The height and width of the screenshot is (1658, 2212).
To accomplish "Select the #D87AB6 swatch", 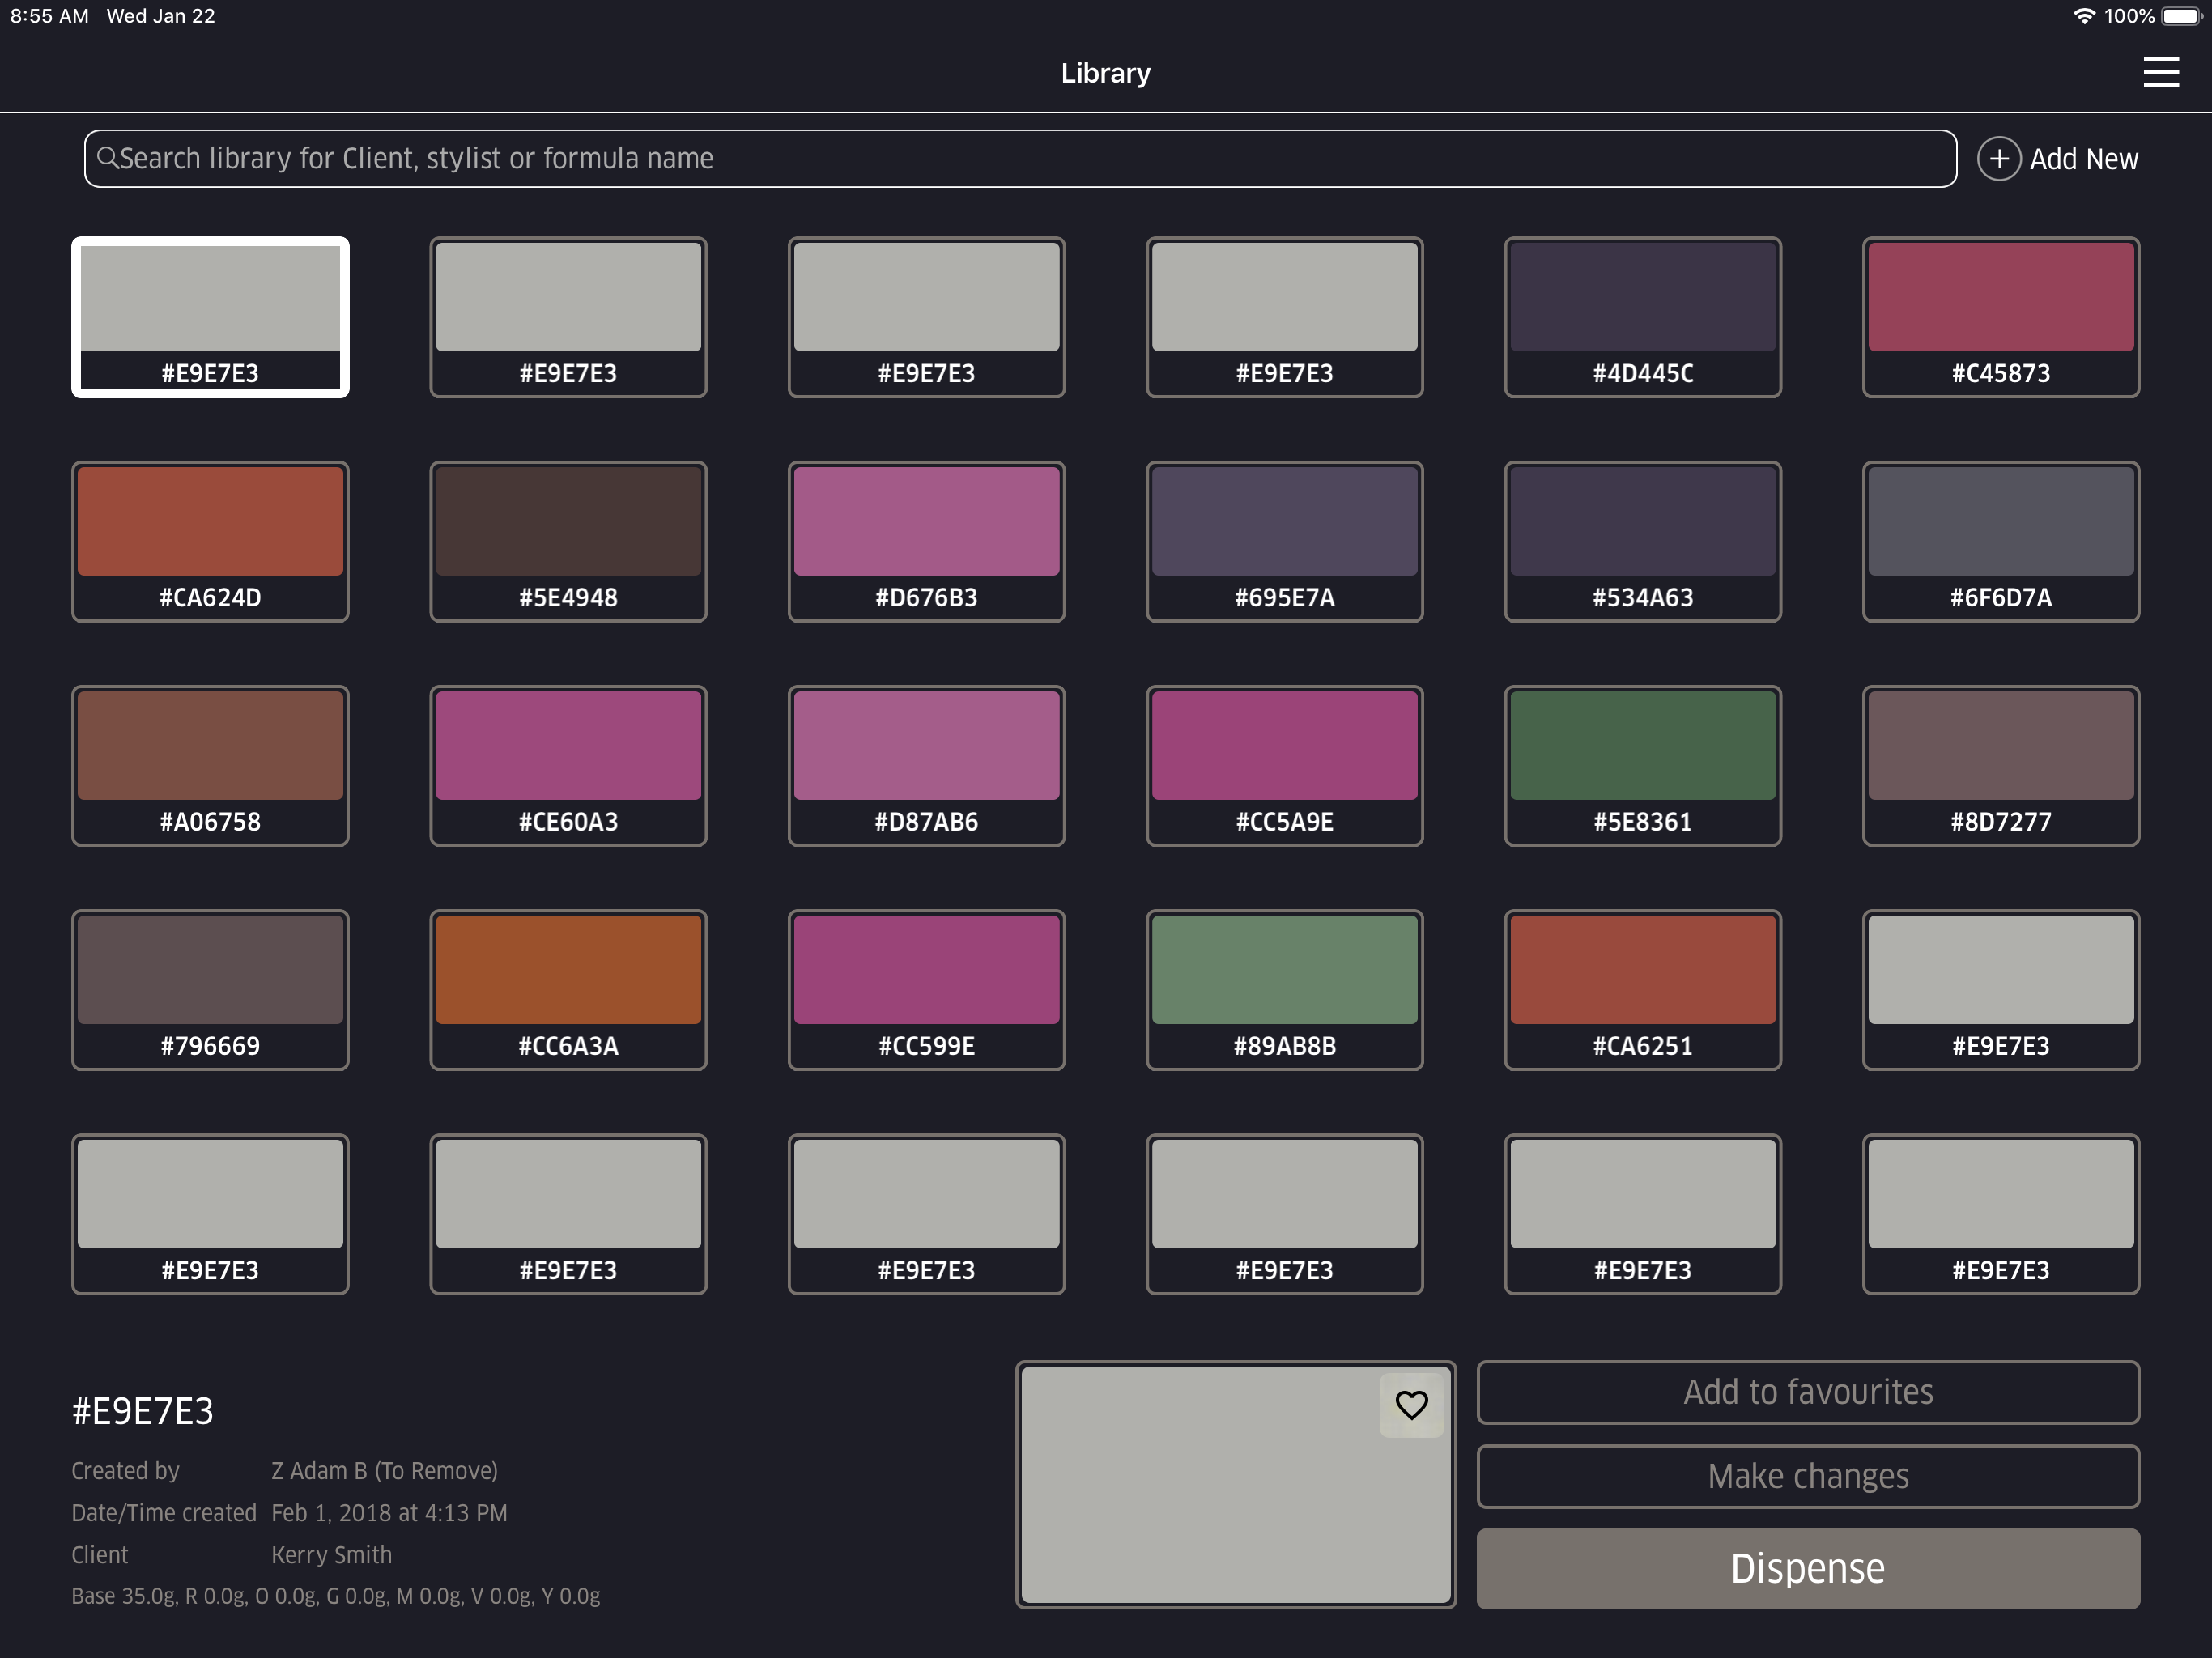I will click(926, 765).
